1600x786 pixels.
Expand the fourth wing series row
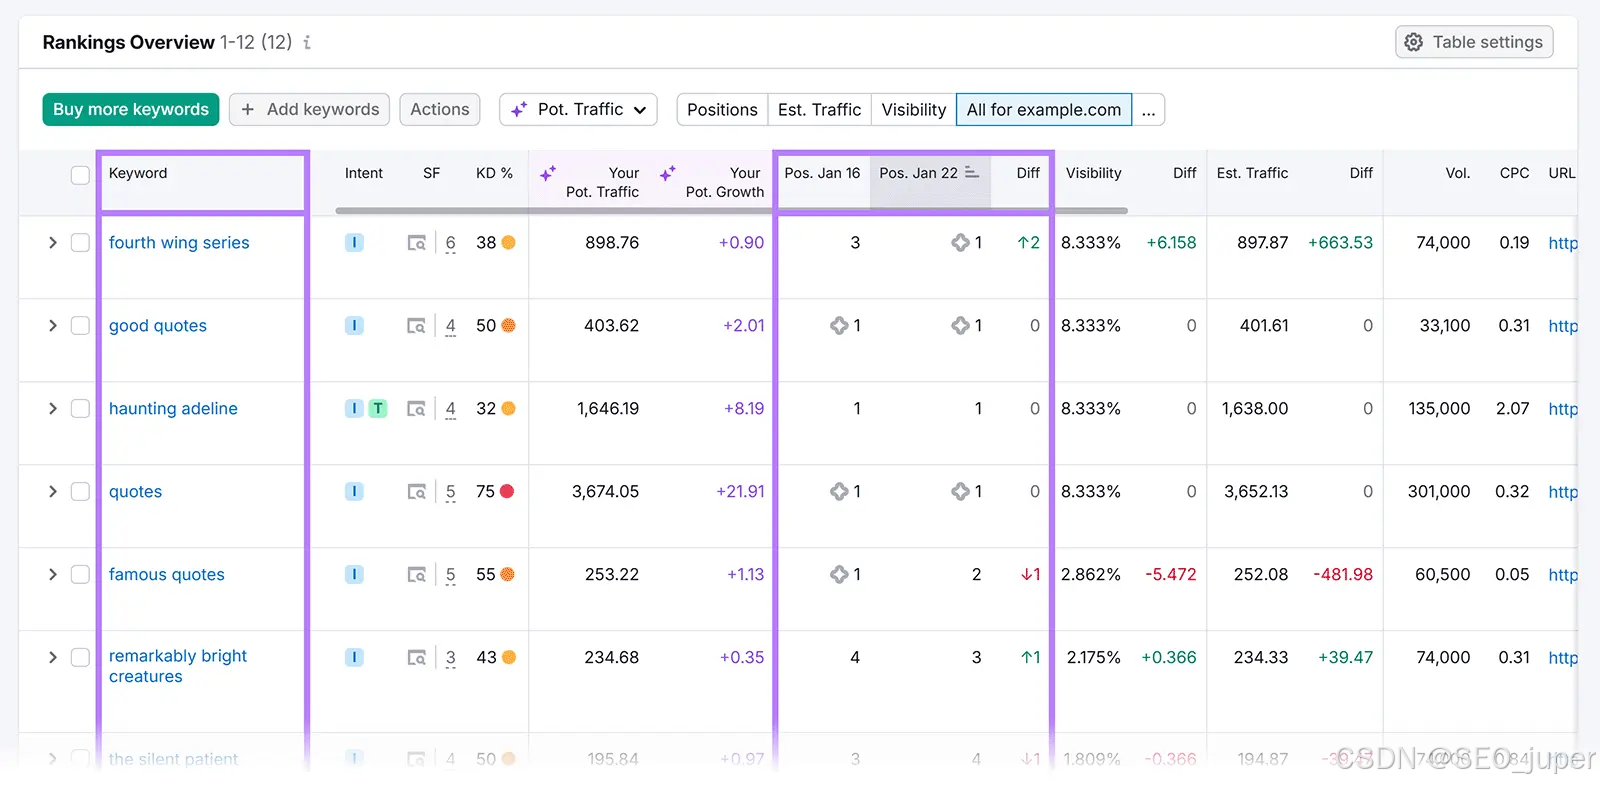coord(52,242)
